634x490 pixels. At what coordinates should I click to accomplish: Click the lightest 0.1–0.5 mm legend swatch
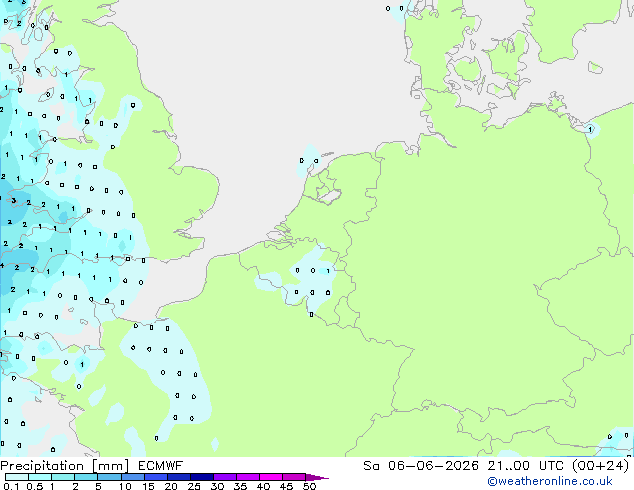(17, 477)
